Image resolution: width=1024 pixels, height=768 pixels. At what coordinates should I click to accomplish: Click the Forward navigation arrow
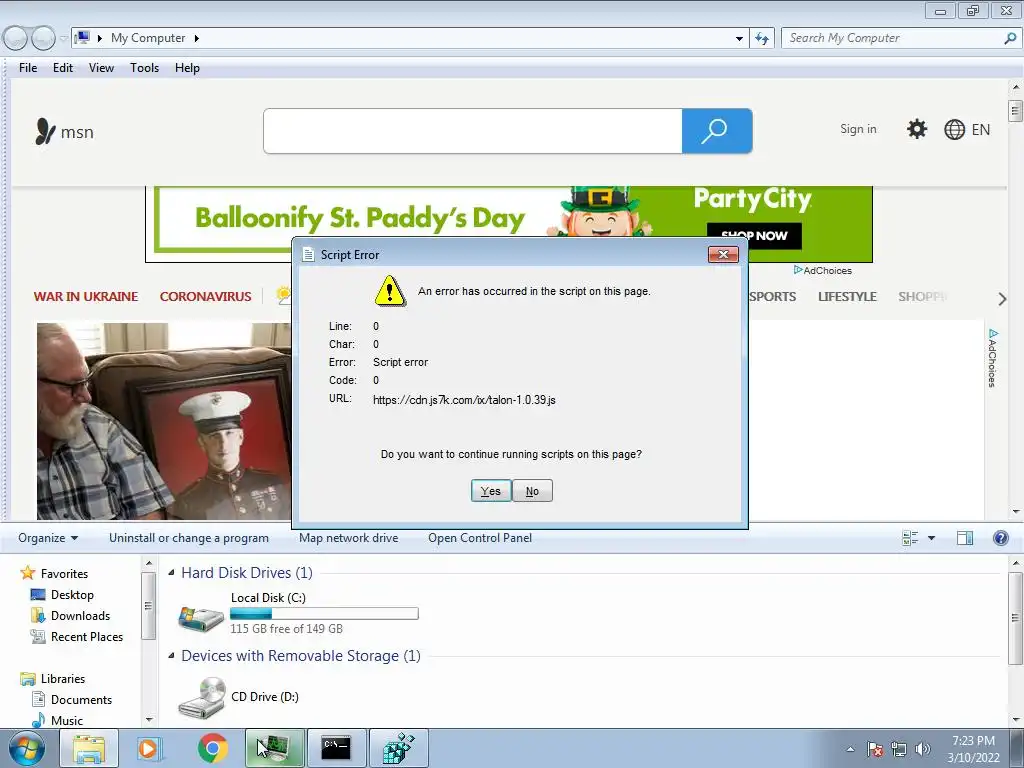point(43,38)
